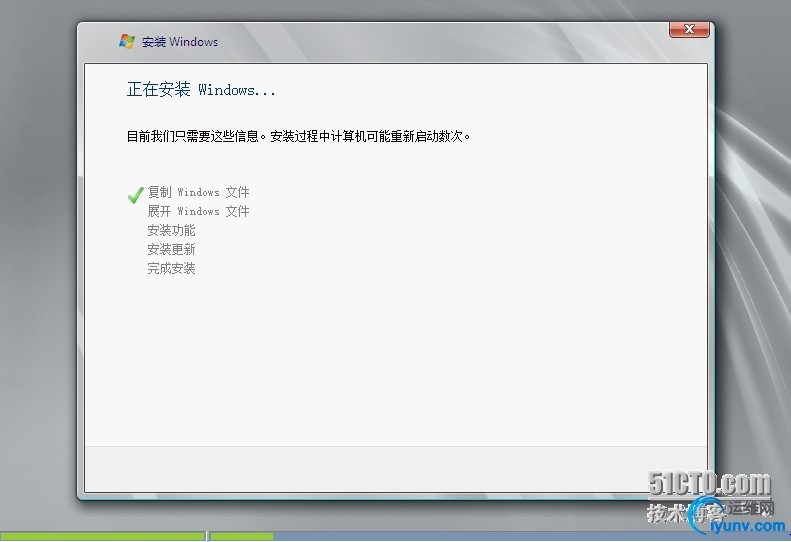Select the 安装更新 step text
The height and width of the screenshot is (542, 791).
pos(171,249)
